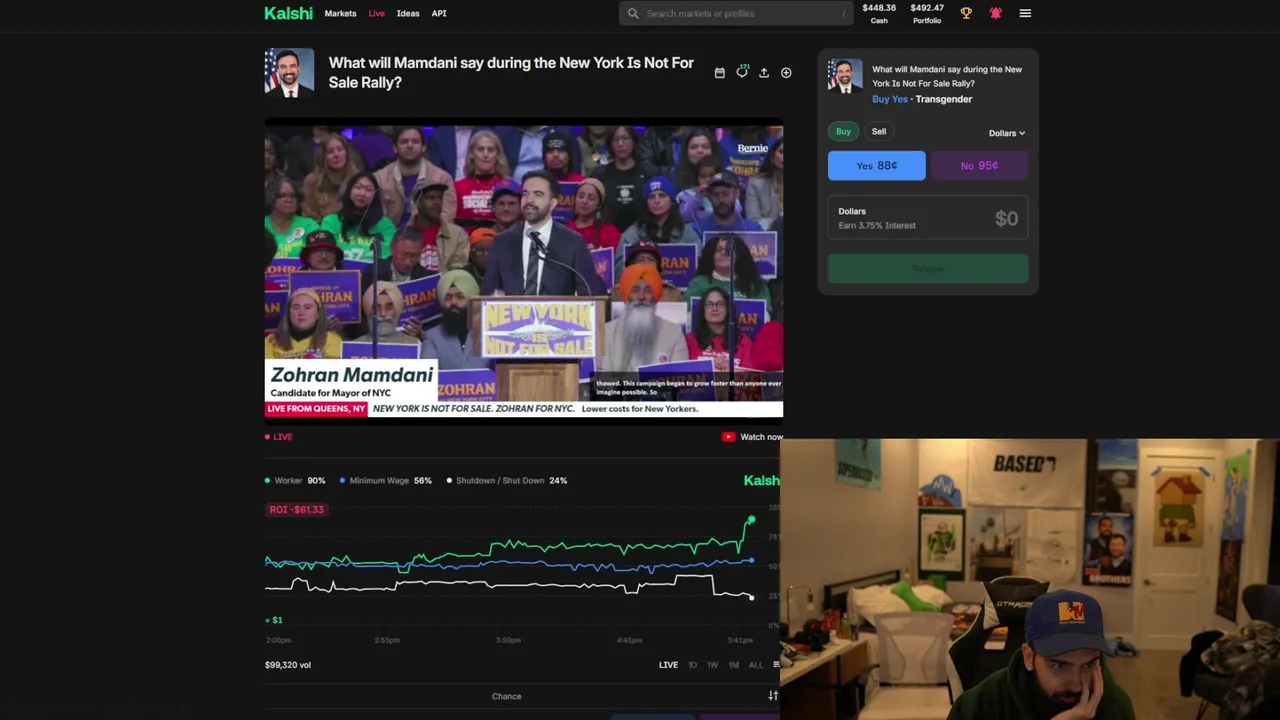The image size is (1280, 720).
Task: Click the live rally video stream
Action: (x=524, y=270)
